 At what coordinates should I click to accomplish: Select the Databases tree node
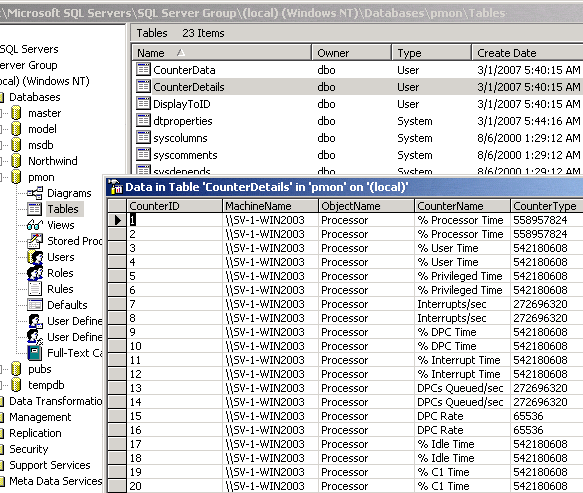click(x=35, y=97)
